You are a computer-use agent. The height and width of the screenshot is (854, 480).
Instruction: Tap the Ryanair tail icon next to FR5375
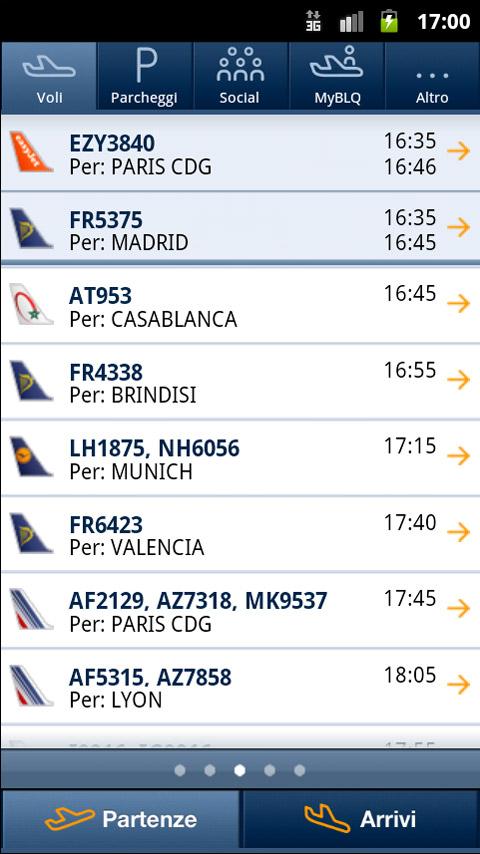(x=32, y=229)
